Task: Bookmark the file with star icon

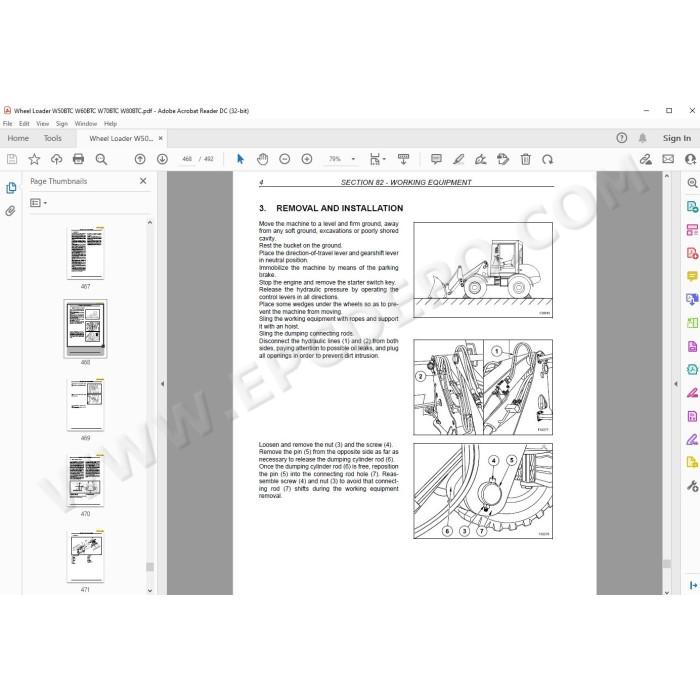Action: tap(34, 159)
